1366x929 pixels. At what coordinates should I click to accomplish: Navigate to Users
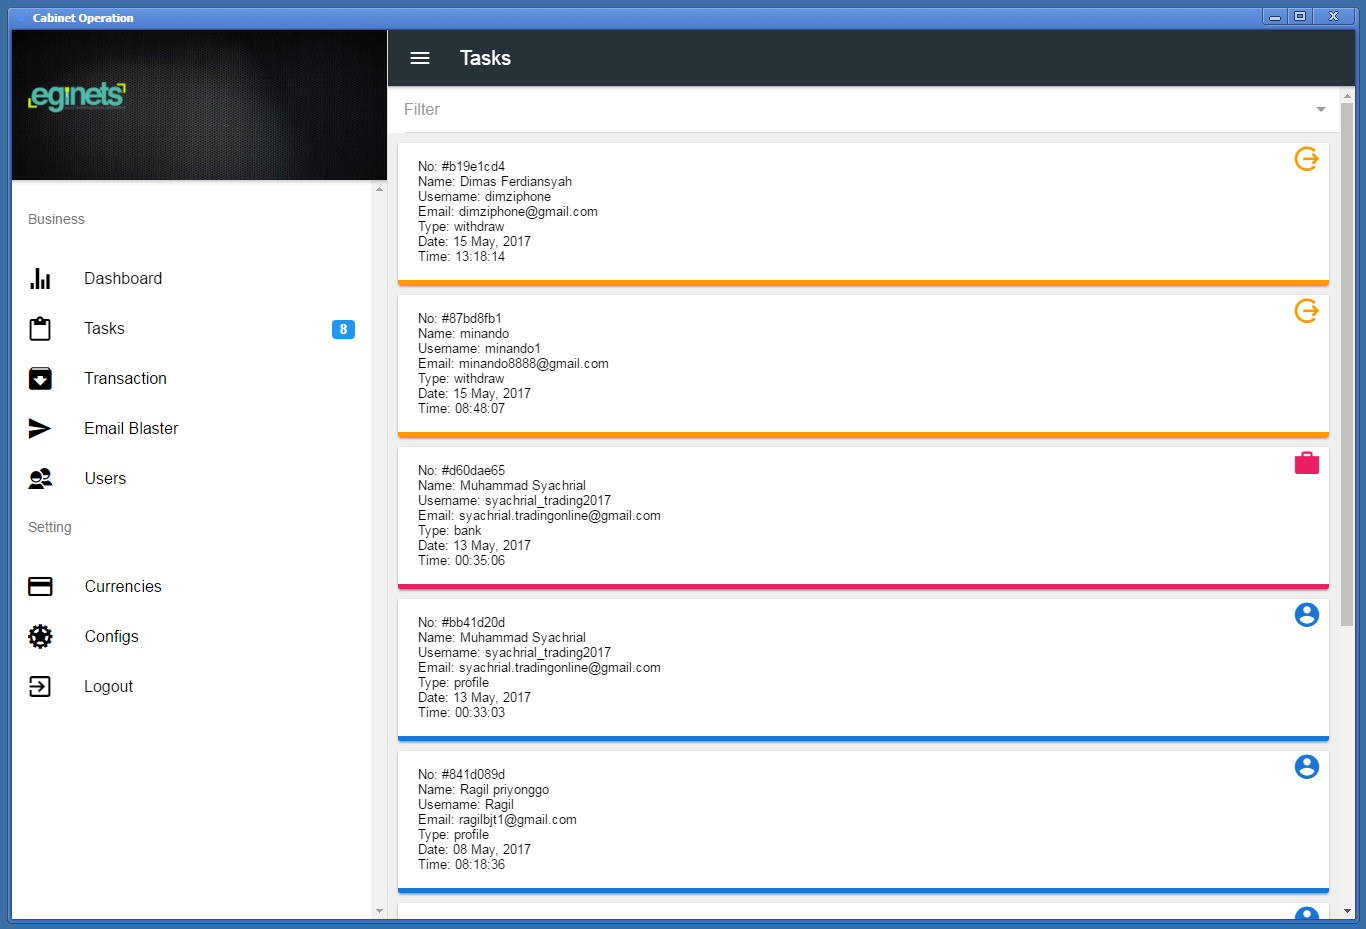pyautogui.click(x=191, y=479)
